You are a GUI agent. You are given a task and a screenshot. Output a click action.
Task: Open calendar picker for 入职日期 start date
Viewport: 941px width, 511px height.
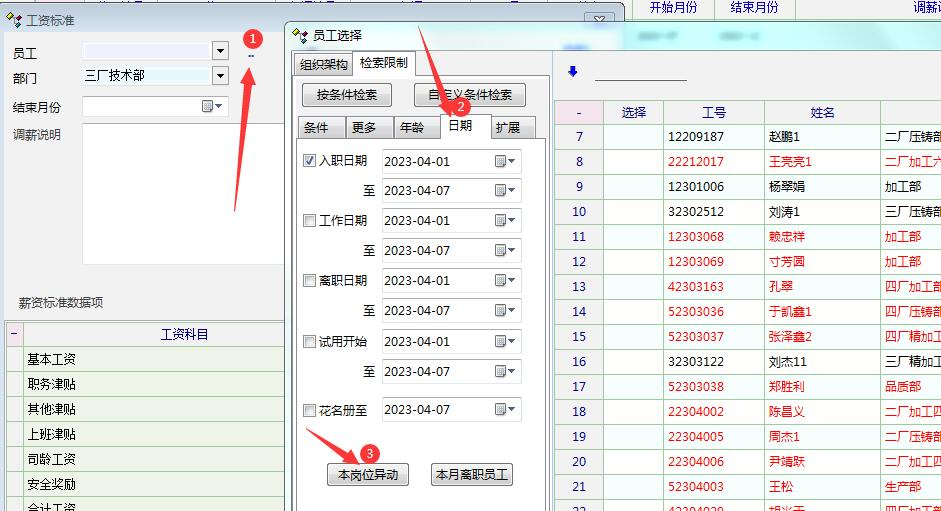click(505, 161)
